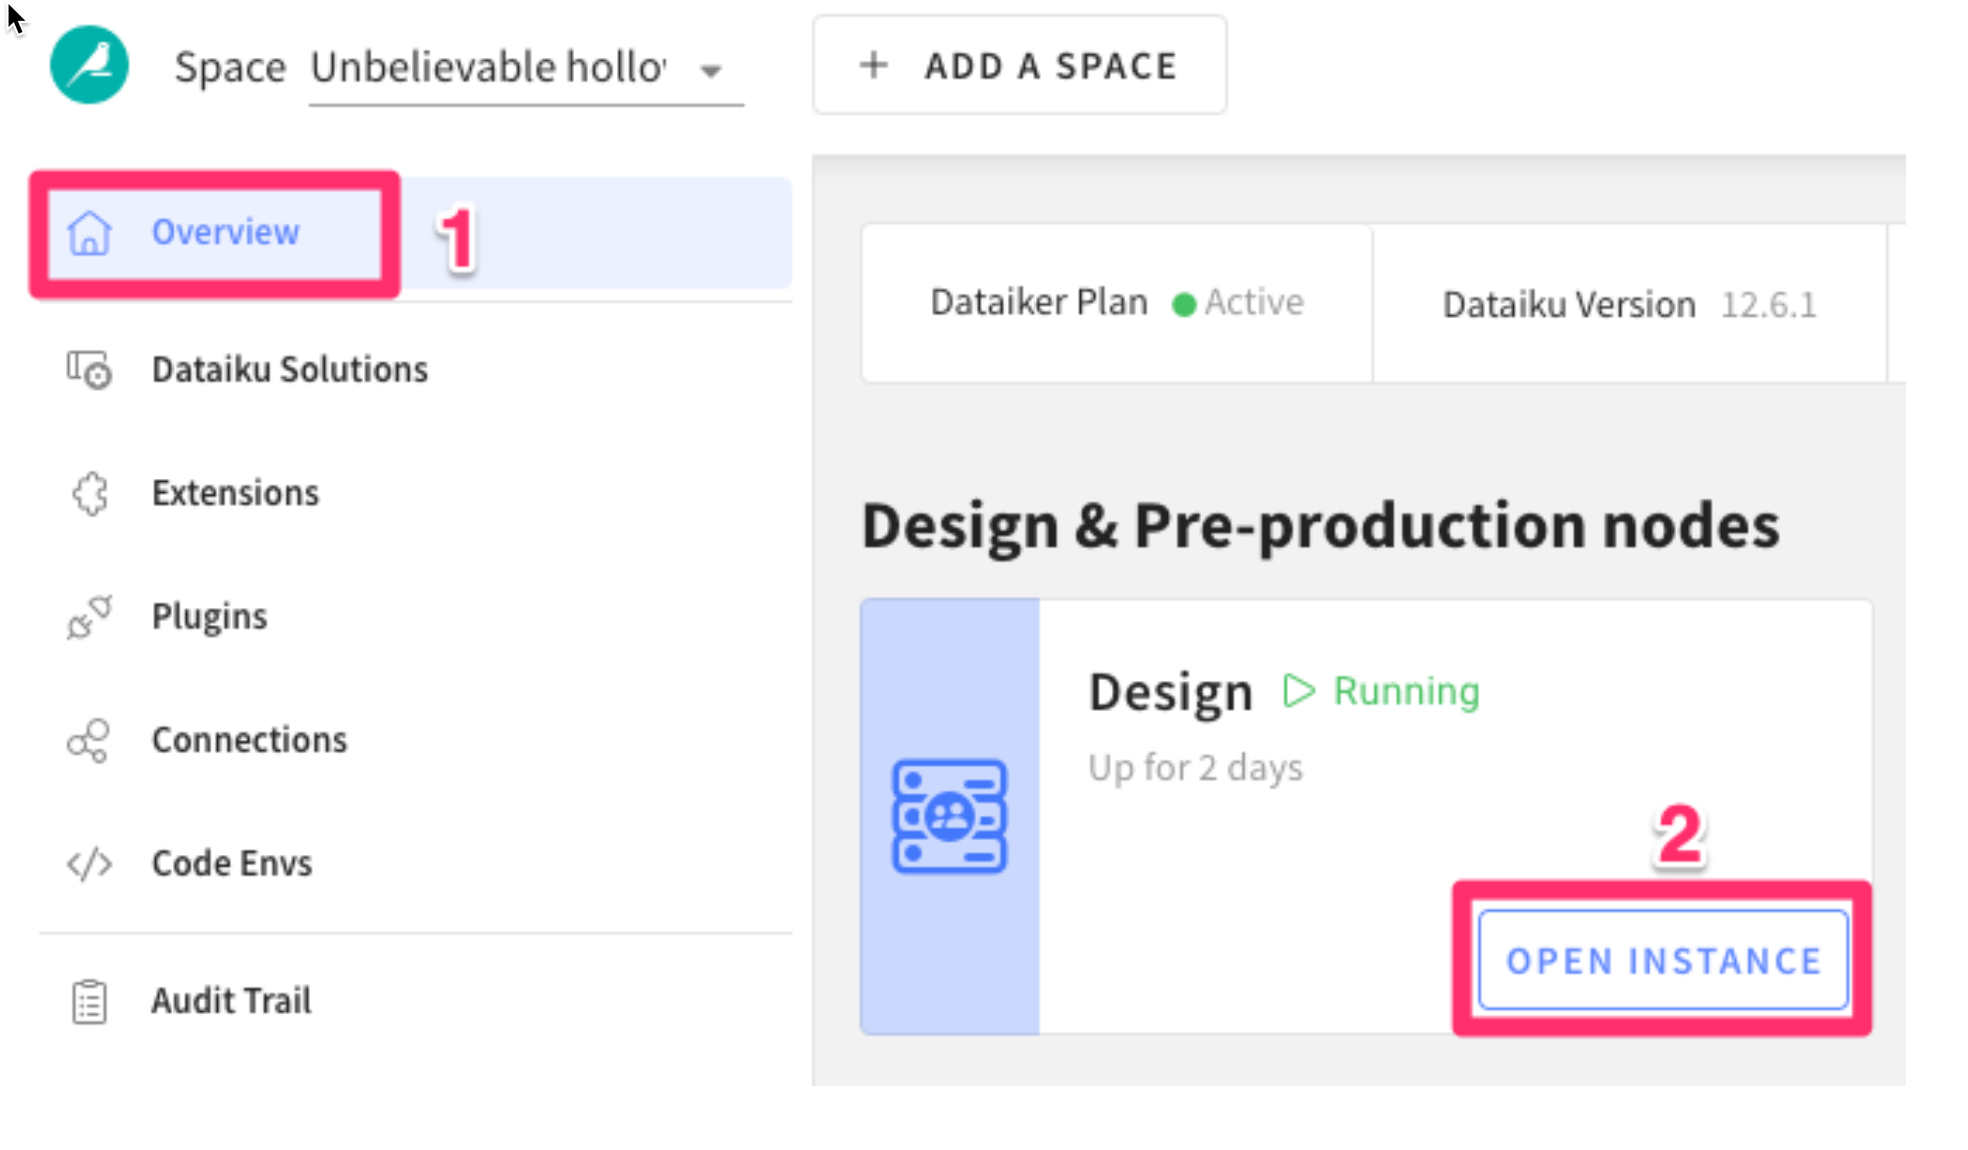
Task: Open the Code Envs page
Action: point(231,863)
